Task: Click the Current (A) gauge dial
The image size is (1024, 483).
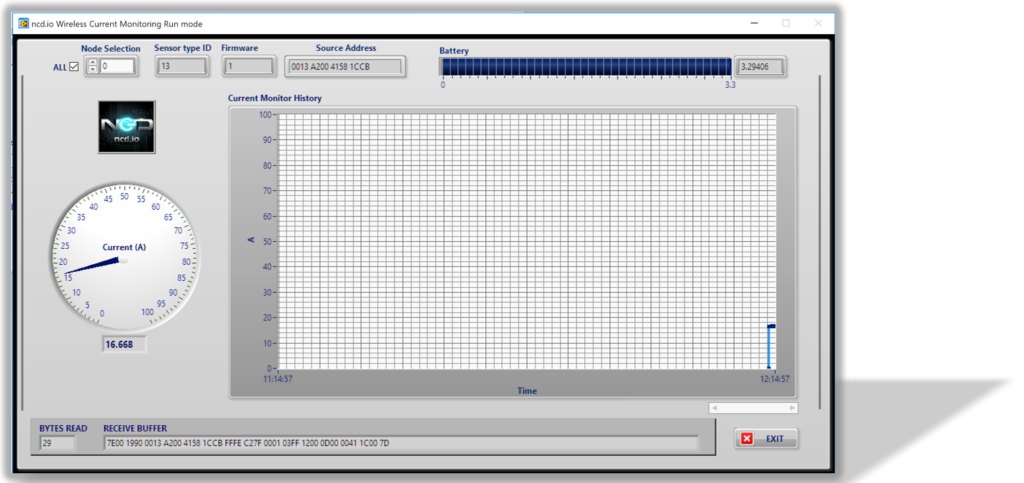Action: click(124, 257)
